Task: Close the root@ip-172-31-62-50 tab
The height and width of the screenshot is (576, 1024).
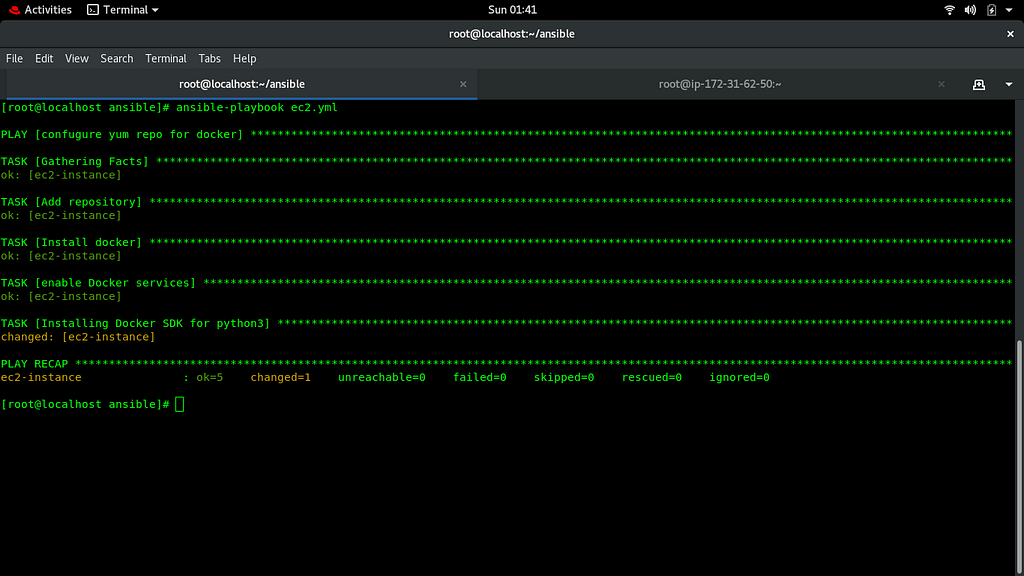Action: tap(941, 84)
